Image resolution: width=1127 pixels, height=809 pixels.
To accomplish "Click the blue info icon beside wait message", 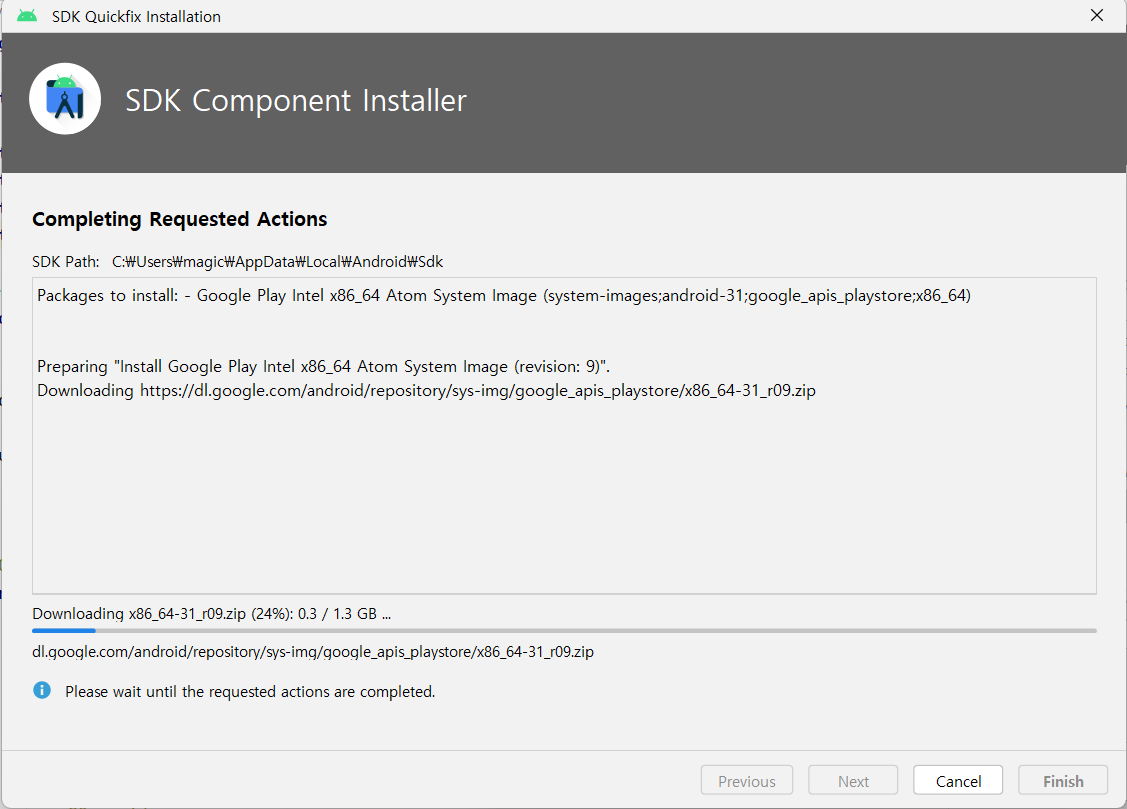I will [42, 690].
